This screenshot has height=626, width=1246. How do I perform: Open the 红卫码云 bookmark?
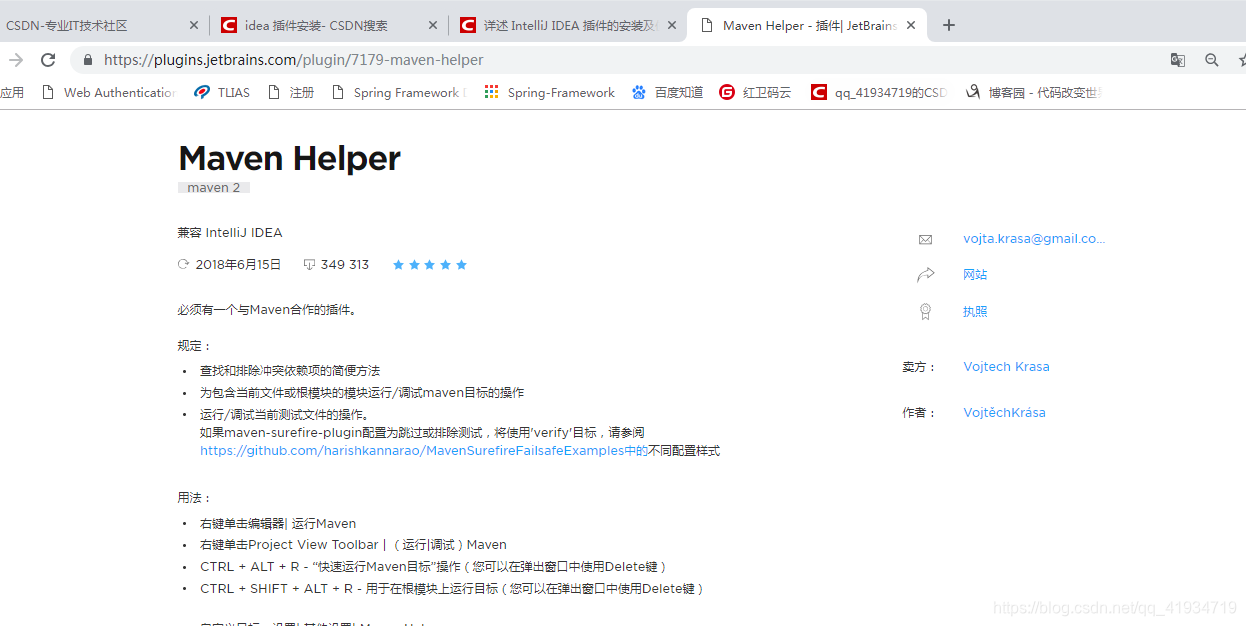coord(755,92)
